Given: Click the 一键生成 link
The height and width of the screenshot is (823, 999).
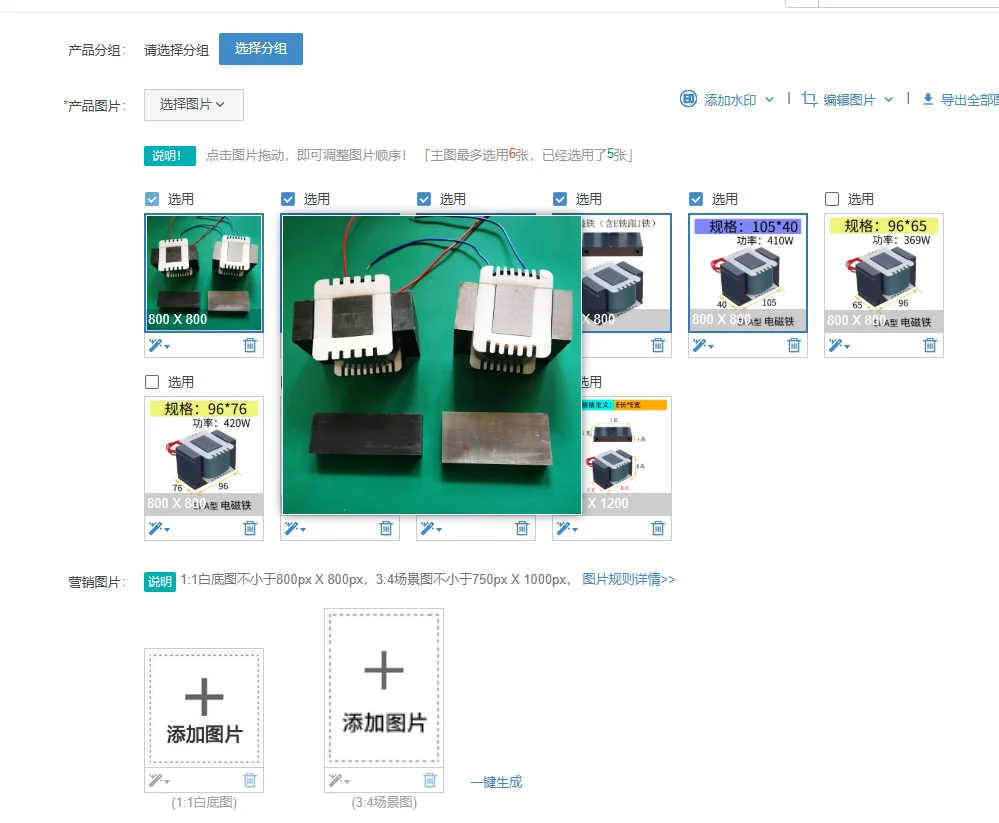Looking at the screenshot, I should 496,782.
